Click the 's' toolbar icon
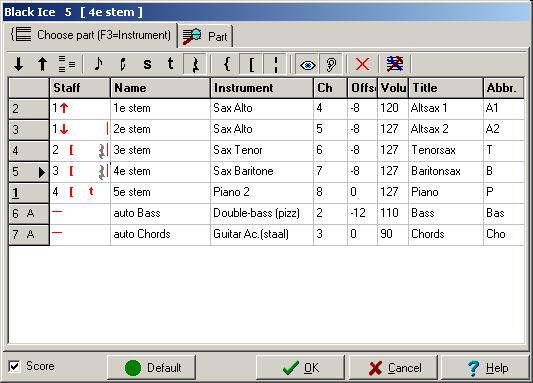Viewport: 533px width, 383px height. tap(147, 64)
